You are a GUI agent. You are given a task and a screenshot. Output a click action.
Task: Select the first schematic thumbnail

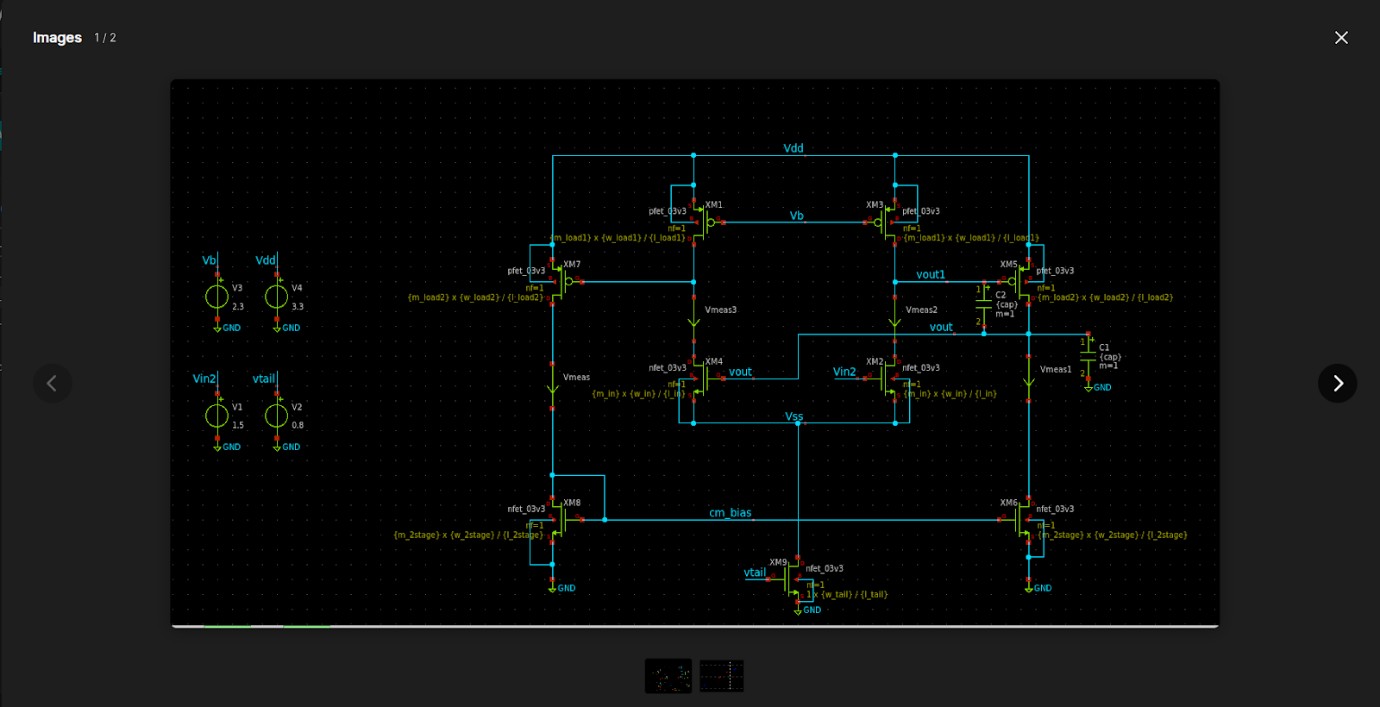pyautogui.click(x=668, y=676)
